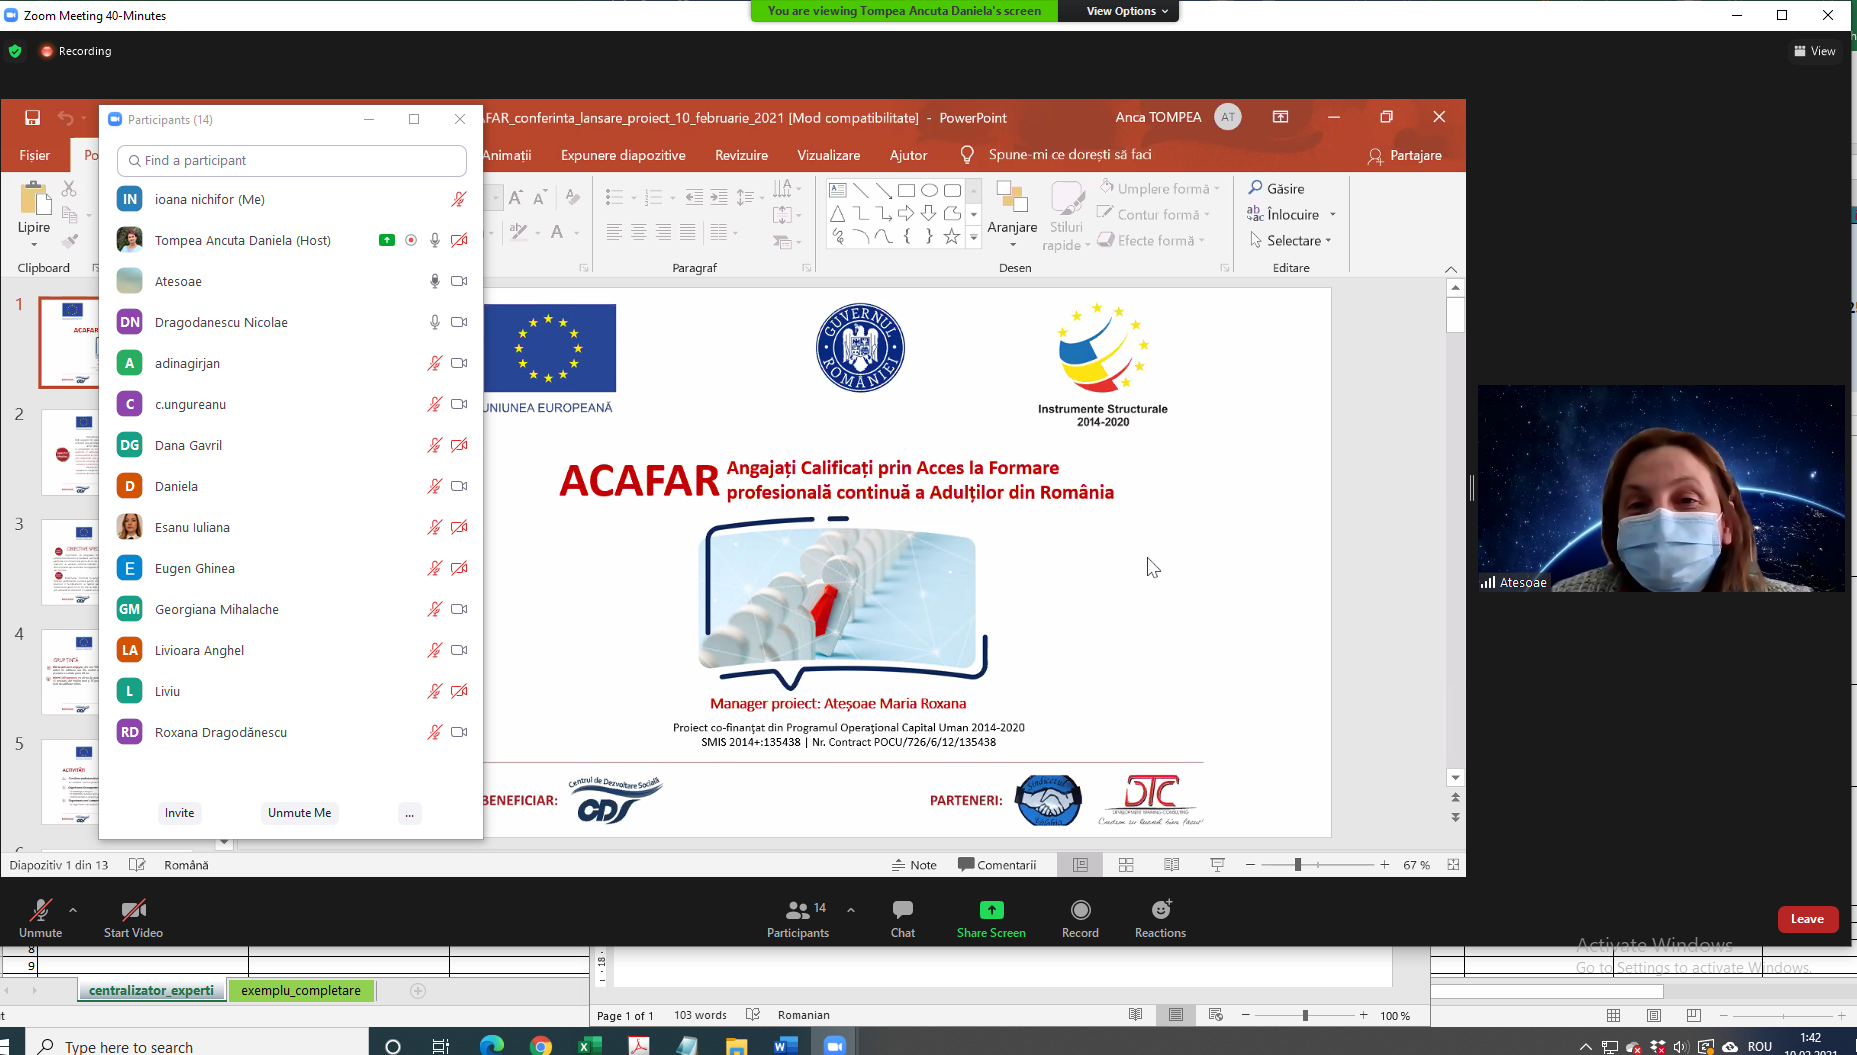Click the Aranjare arrange icon
Viewport: 1857px width, 1055px height.
(x=1012, y=214)
